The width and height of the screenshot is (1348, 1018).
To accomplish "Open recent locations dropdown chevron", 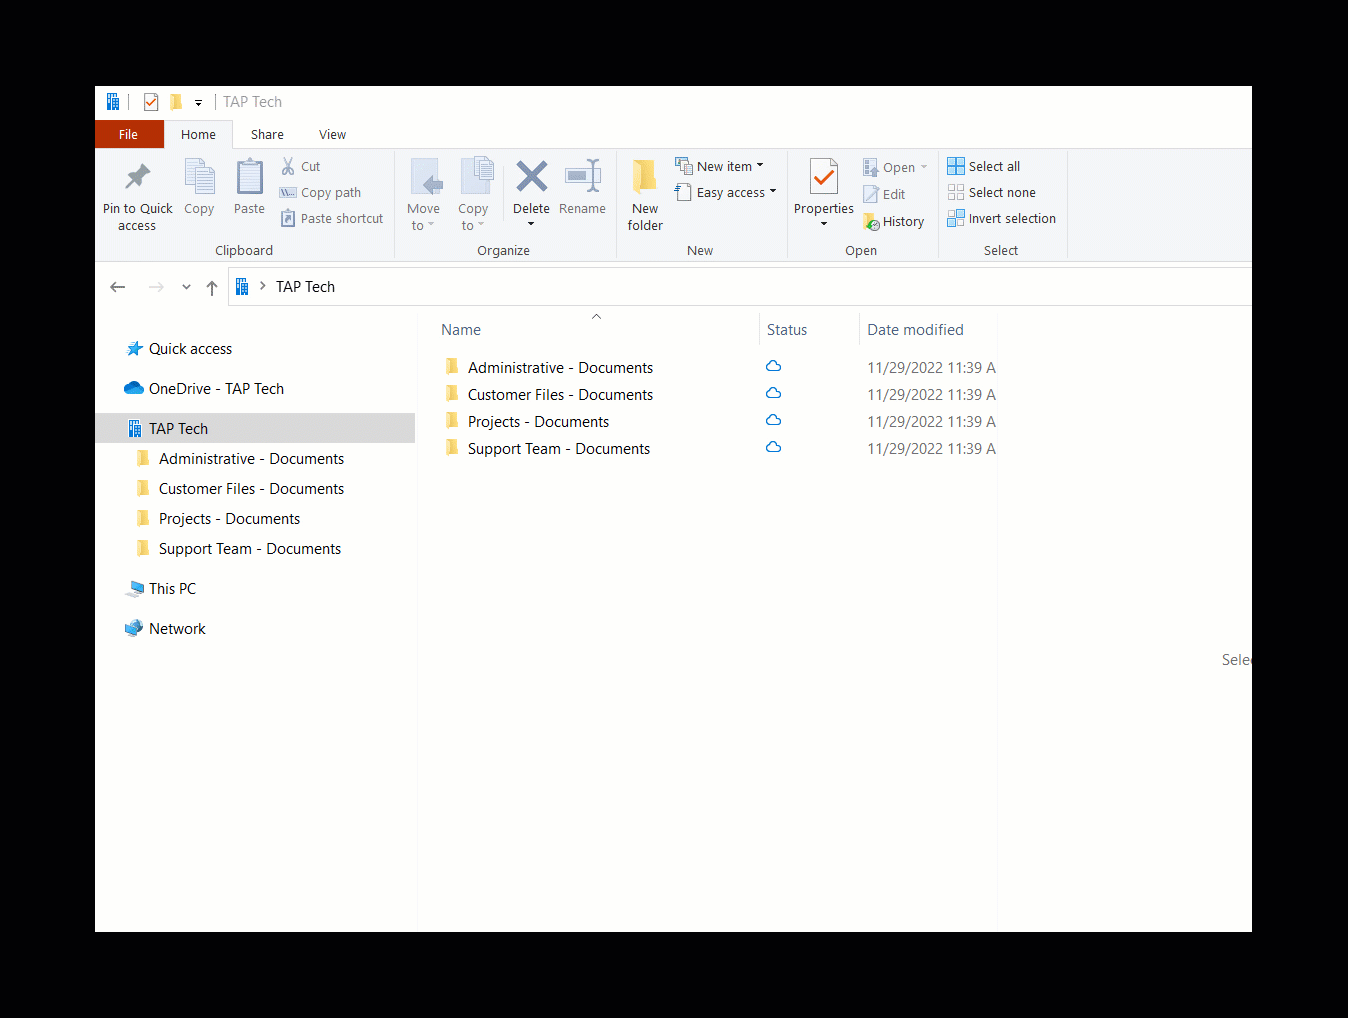I will coord(186,287).
